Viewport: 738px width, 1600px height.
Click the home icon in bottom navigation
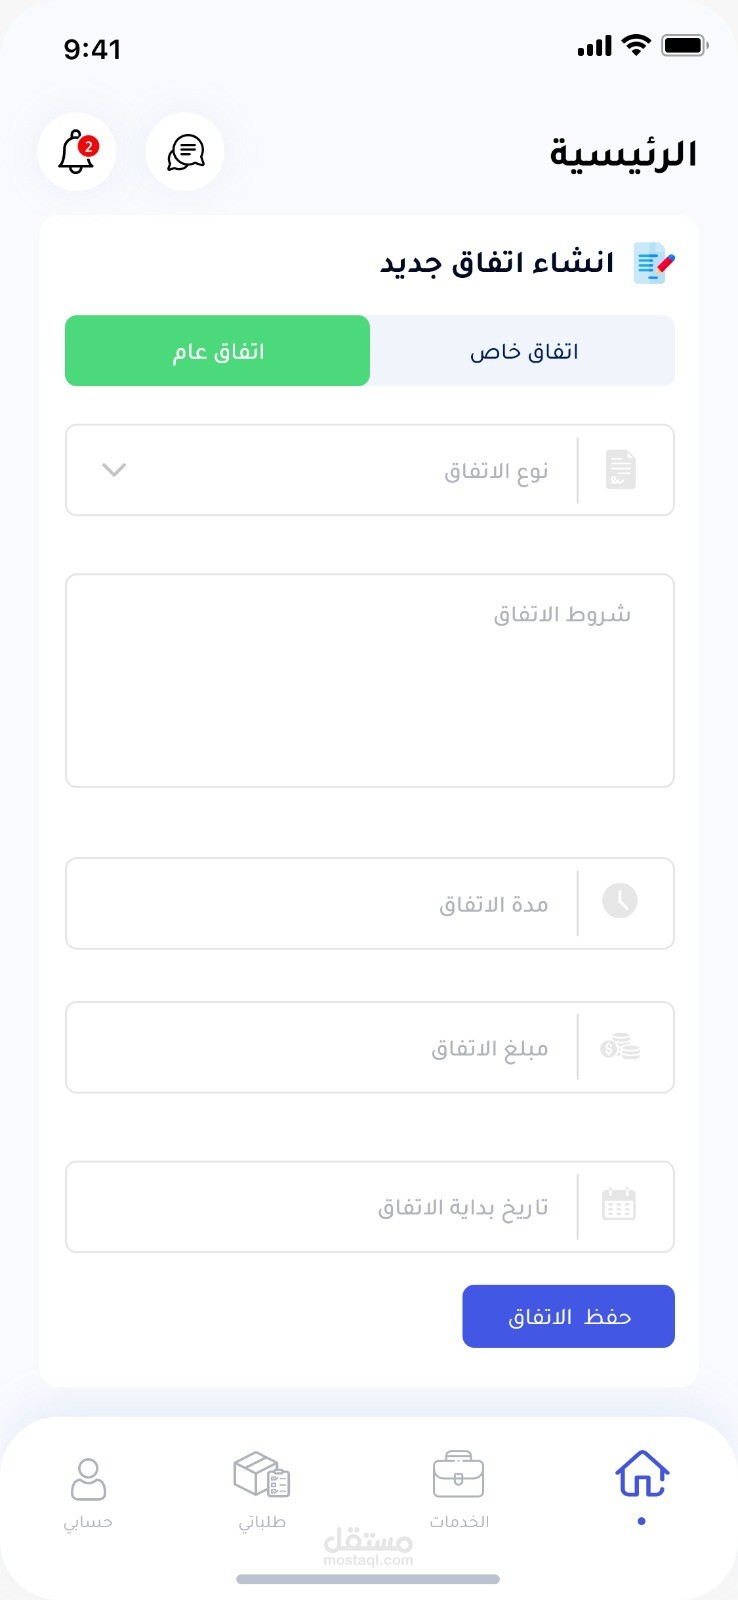coord(641,1475)
